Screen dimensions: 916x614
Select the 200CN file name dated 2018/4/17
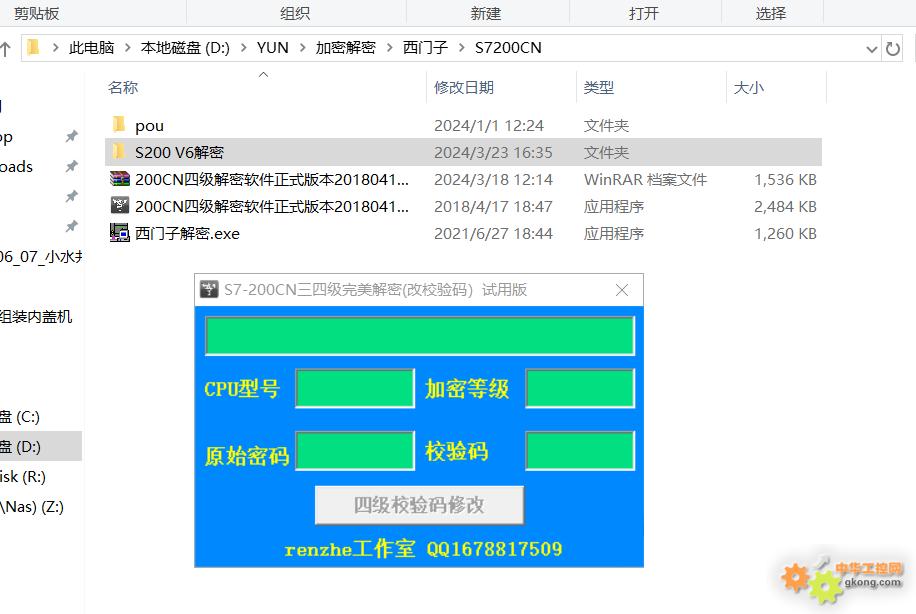click(x=272, y=206)
